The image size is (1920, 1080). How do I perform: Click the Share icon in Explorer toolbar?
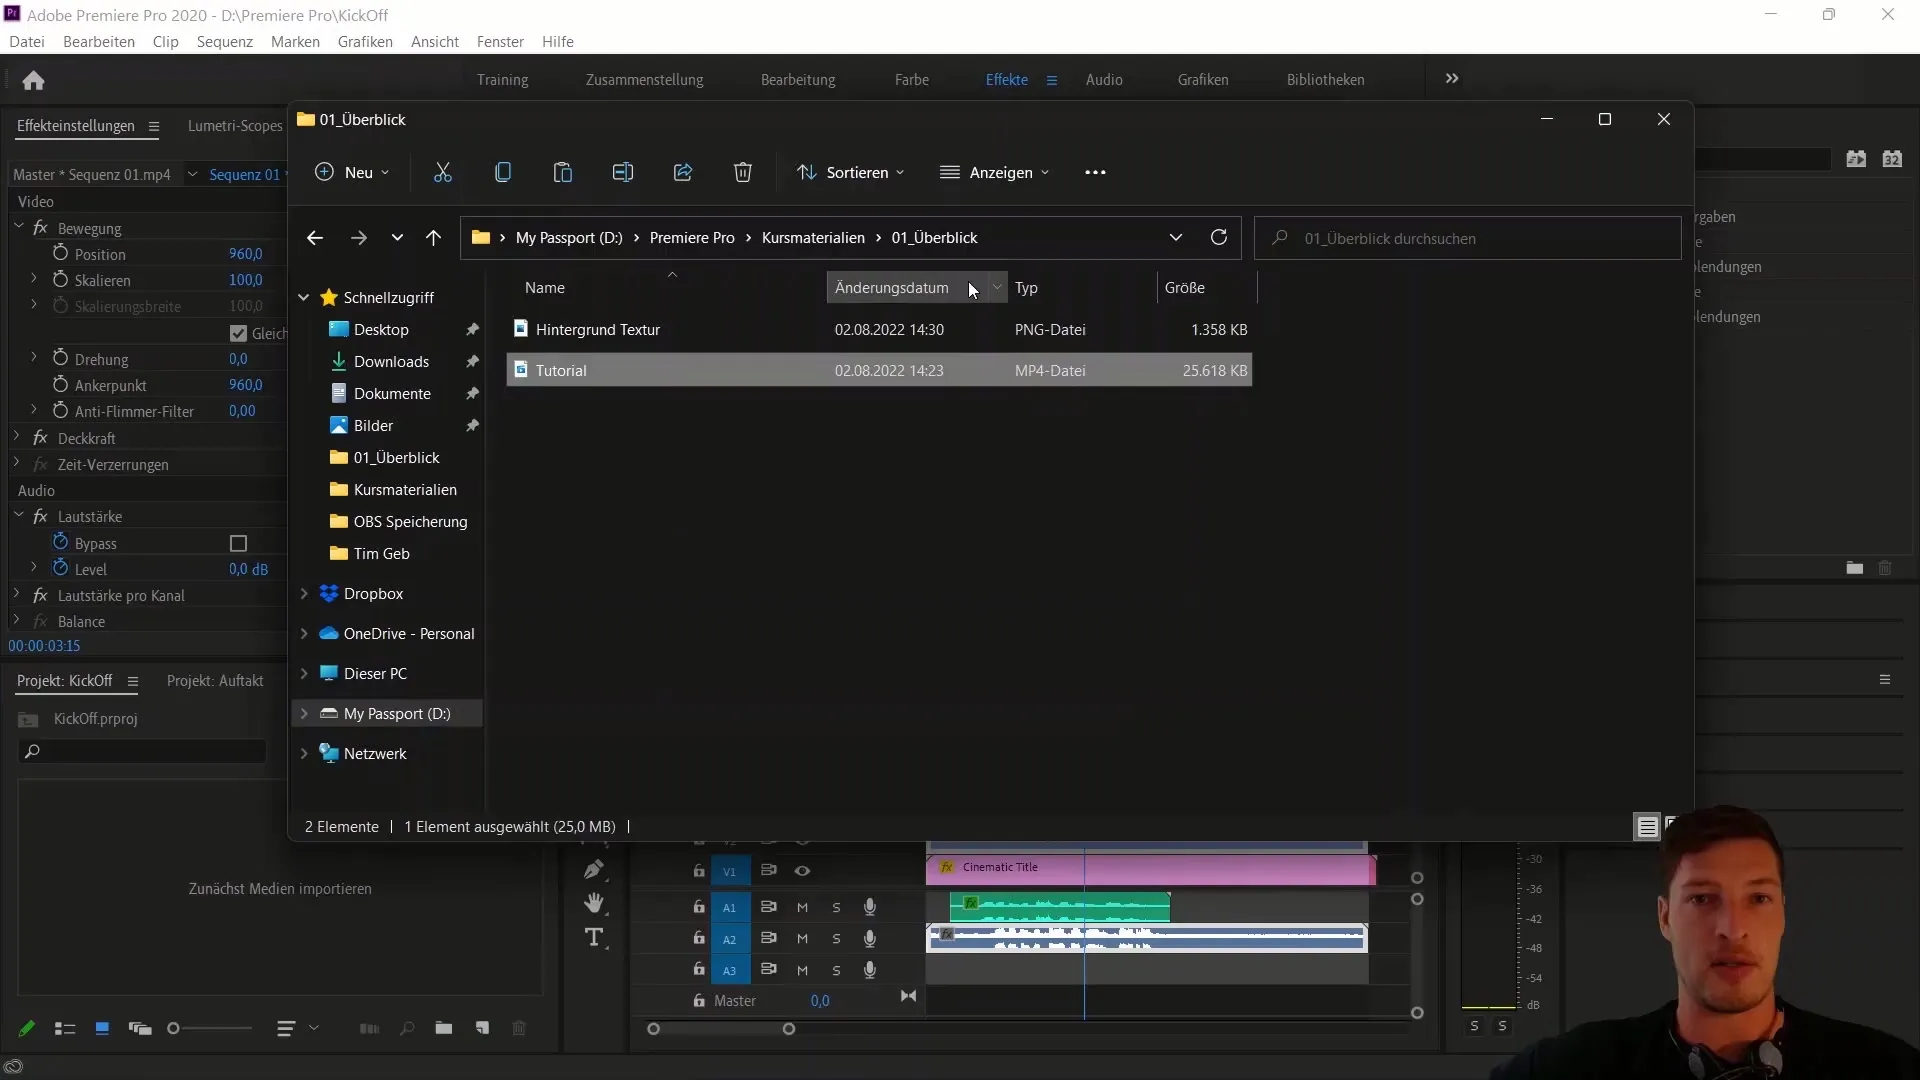[x=683, y=172]
